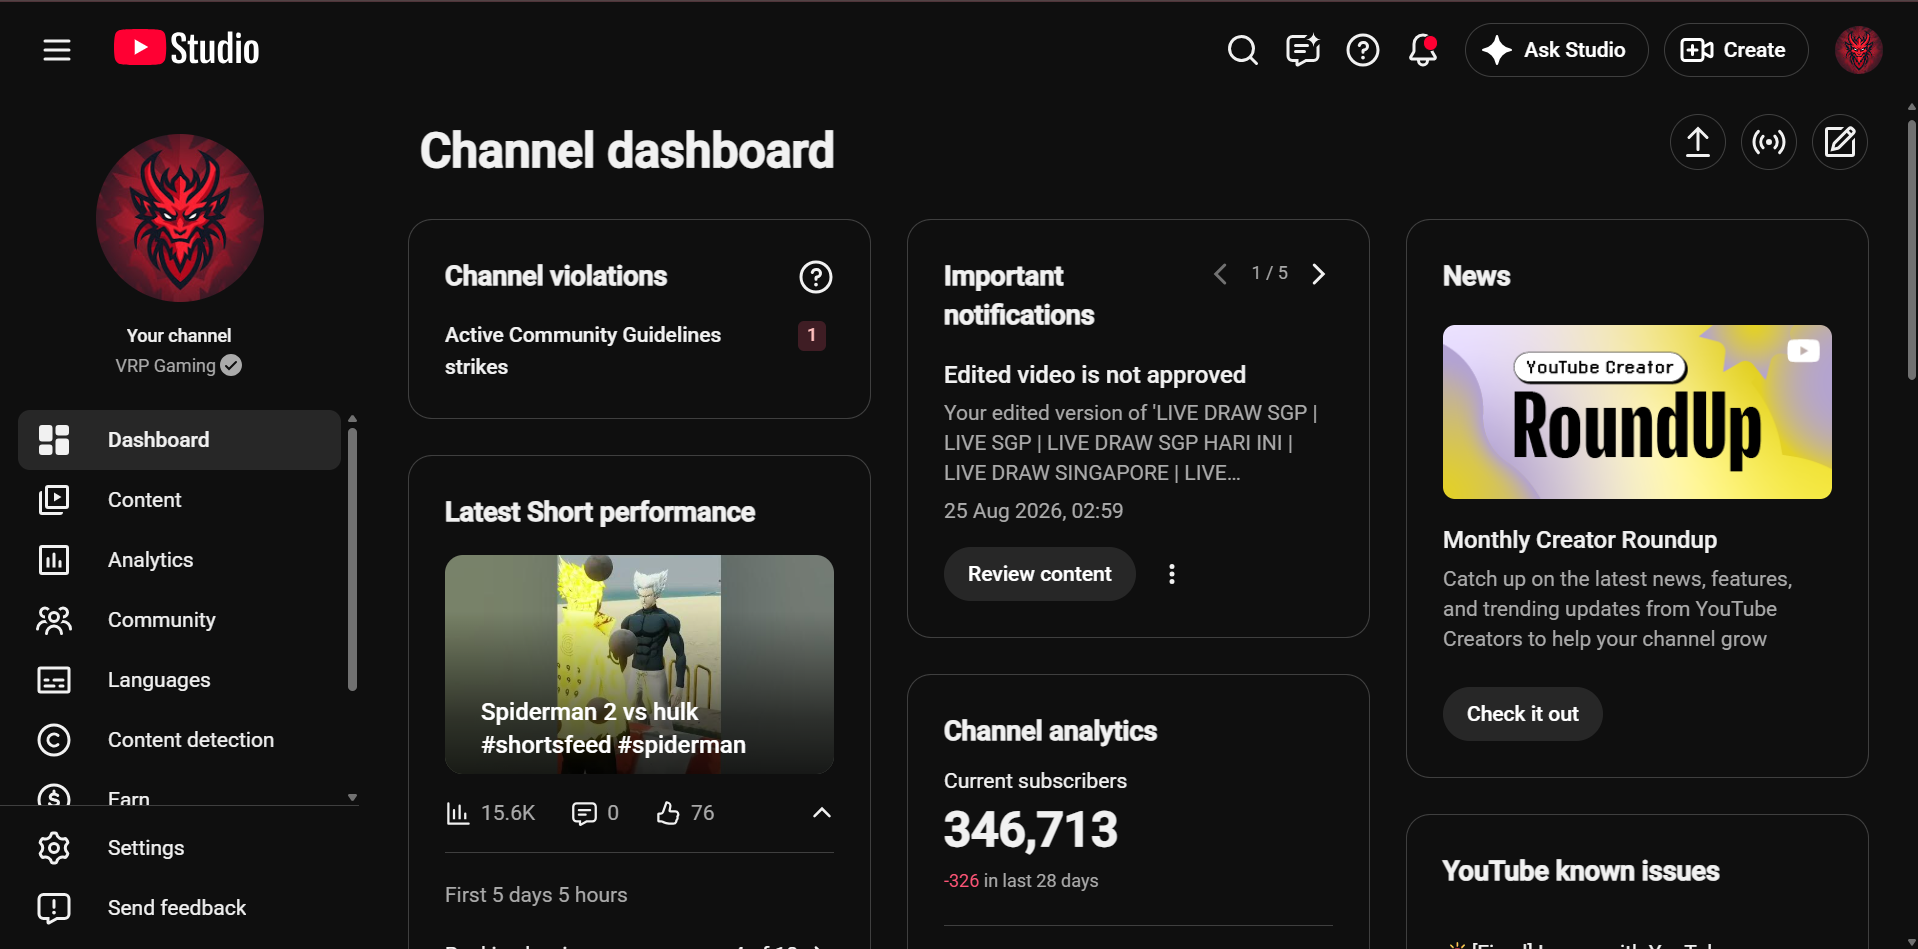
Task: Open Analytics in the sidebar
Action: click(180, 560)
